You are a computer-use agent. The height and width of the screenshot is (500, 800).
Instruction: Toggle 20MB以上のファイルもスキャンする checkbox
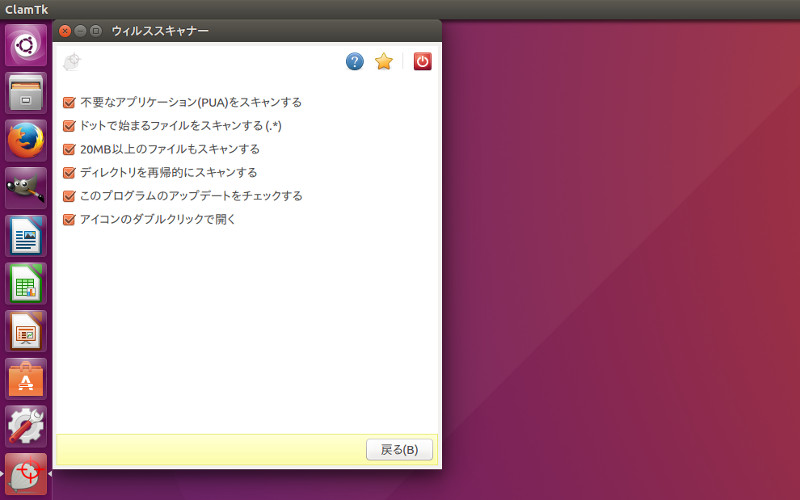69,149
